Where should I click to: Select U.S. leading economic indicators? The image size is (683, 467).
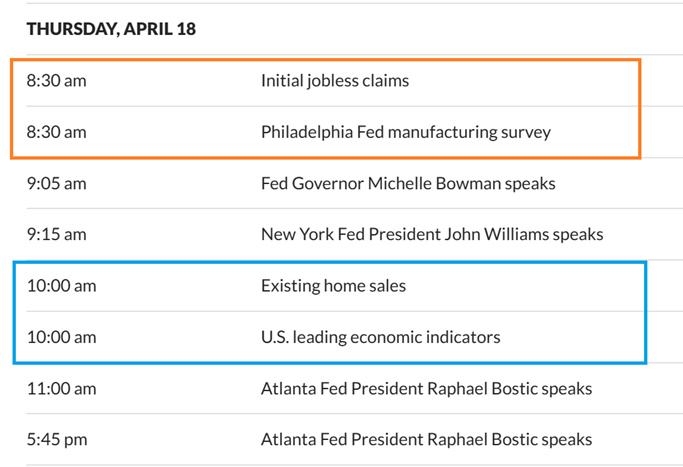pos(380,337)
